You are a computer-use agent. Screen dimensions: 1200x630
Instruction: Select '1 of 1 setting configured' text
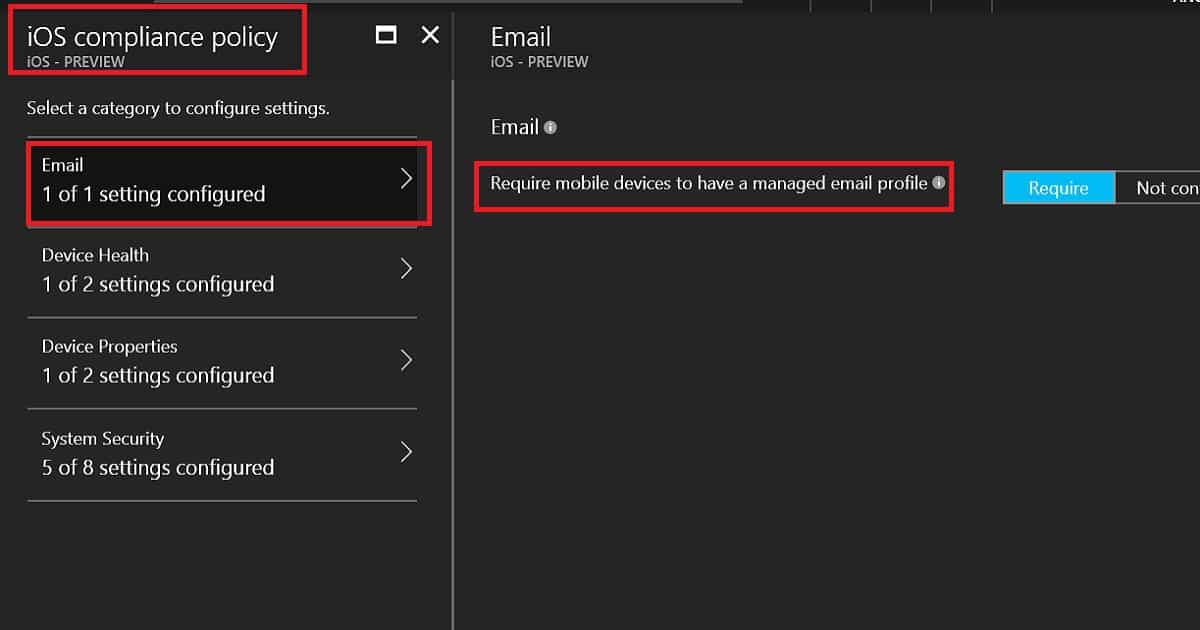[x=154, y=195]
